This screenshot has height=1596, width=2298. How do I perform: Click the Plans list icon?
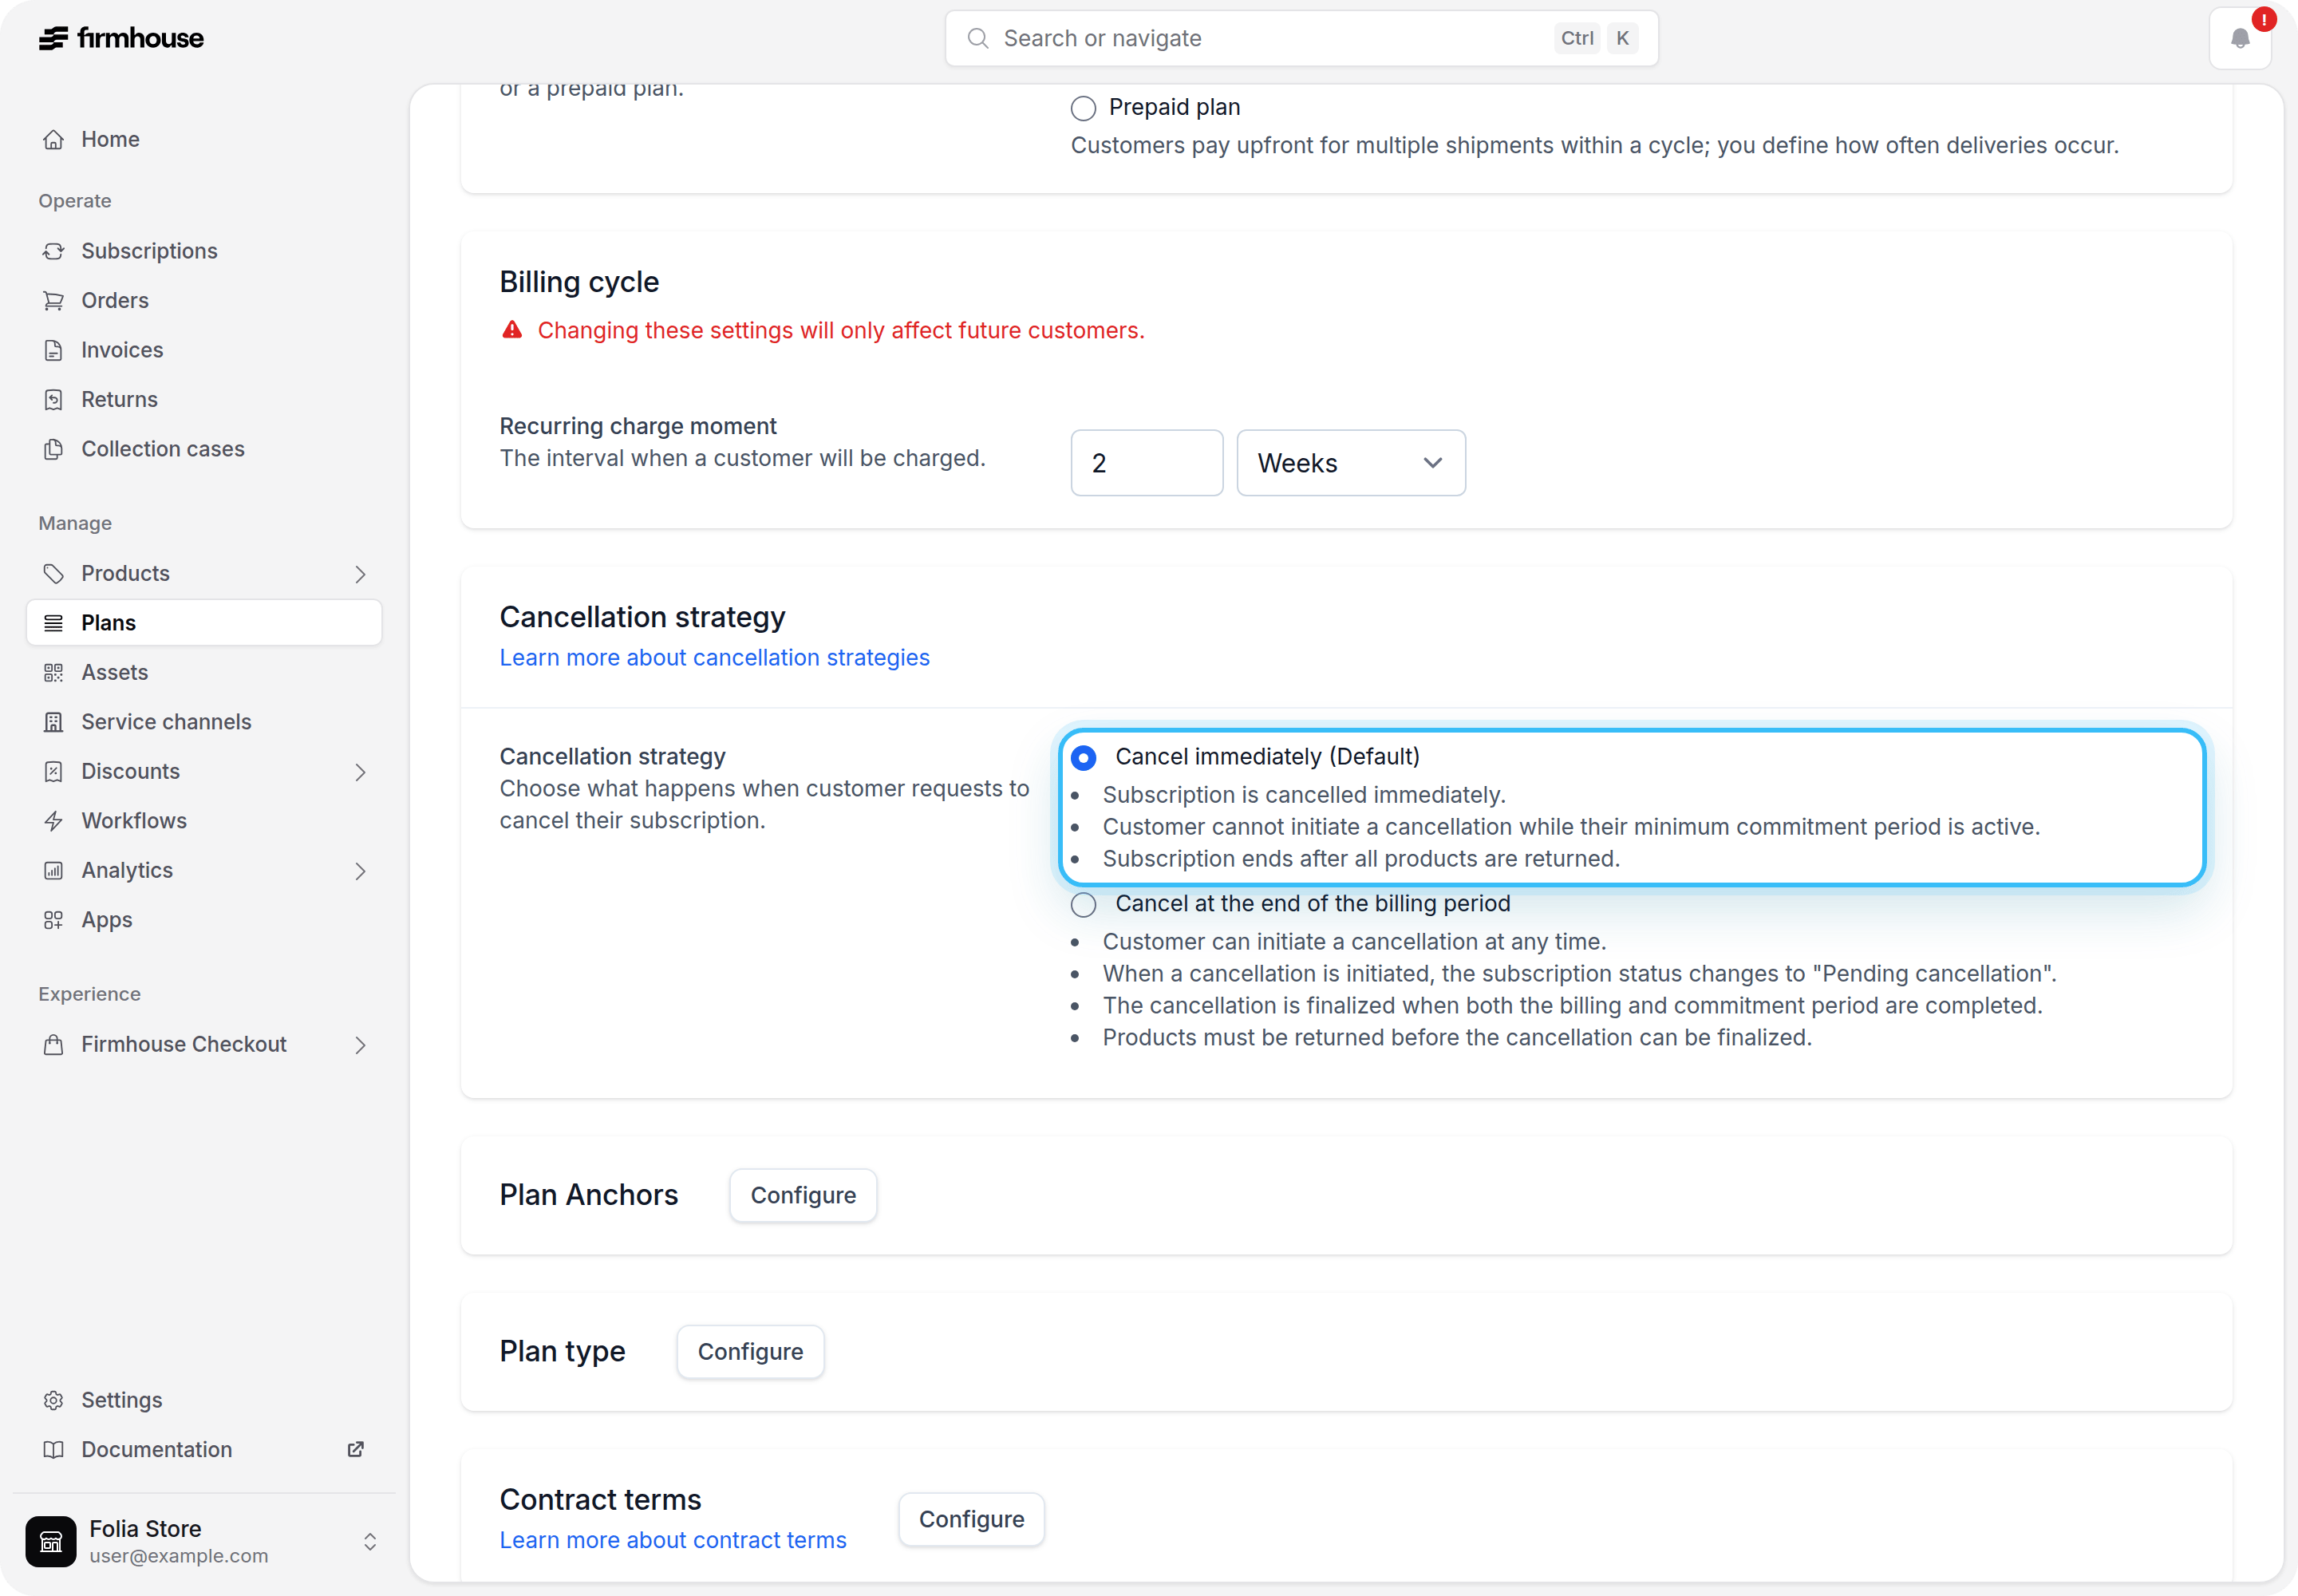[54, 623]
